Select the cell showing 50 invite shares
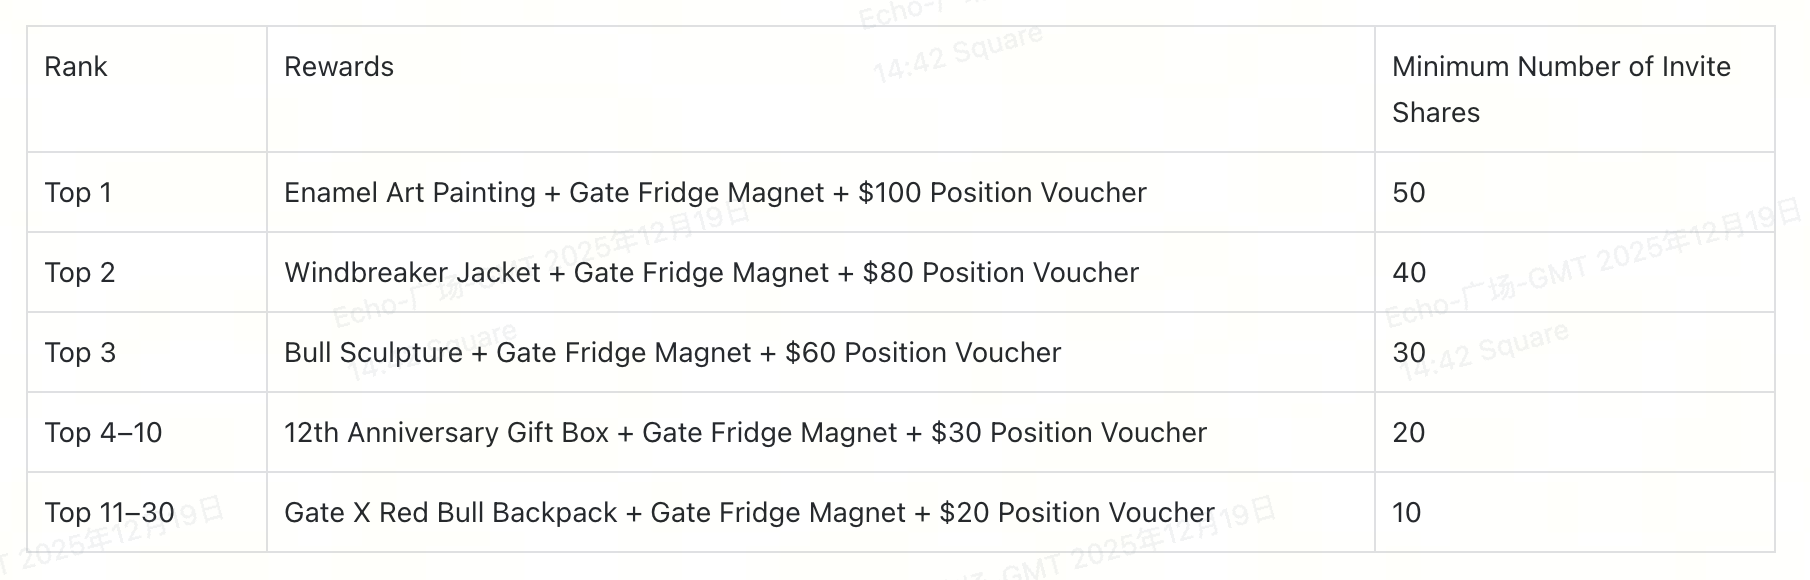1810x580 pixels. [1408, 193]
